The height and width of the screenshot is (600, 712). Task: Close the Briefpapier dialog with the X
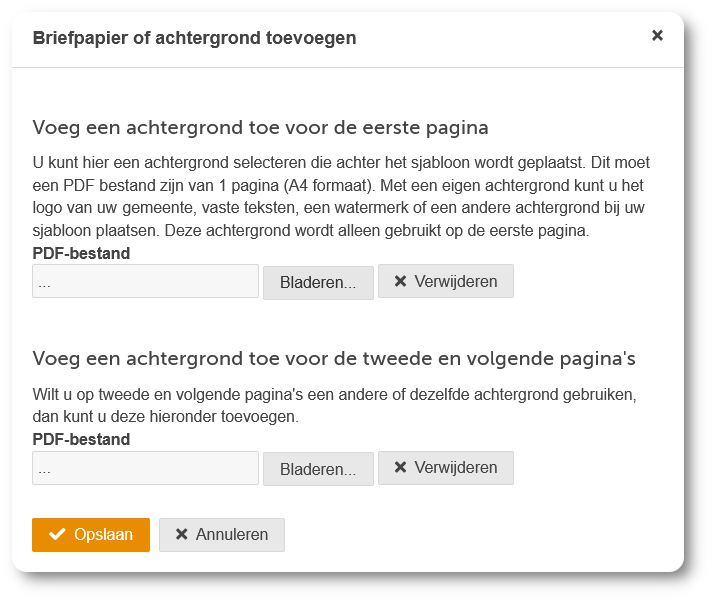(x=657, y=36)
